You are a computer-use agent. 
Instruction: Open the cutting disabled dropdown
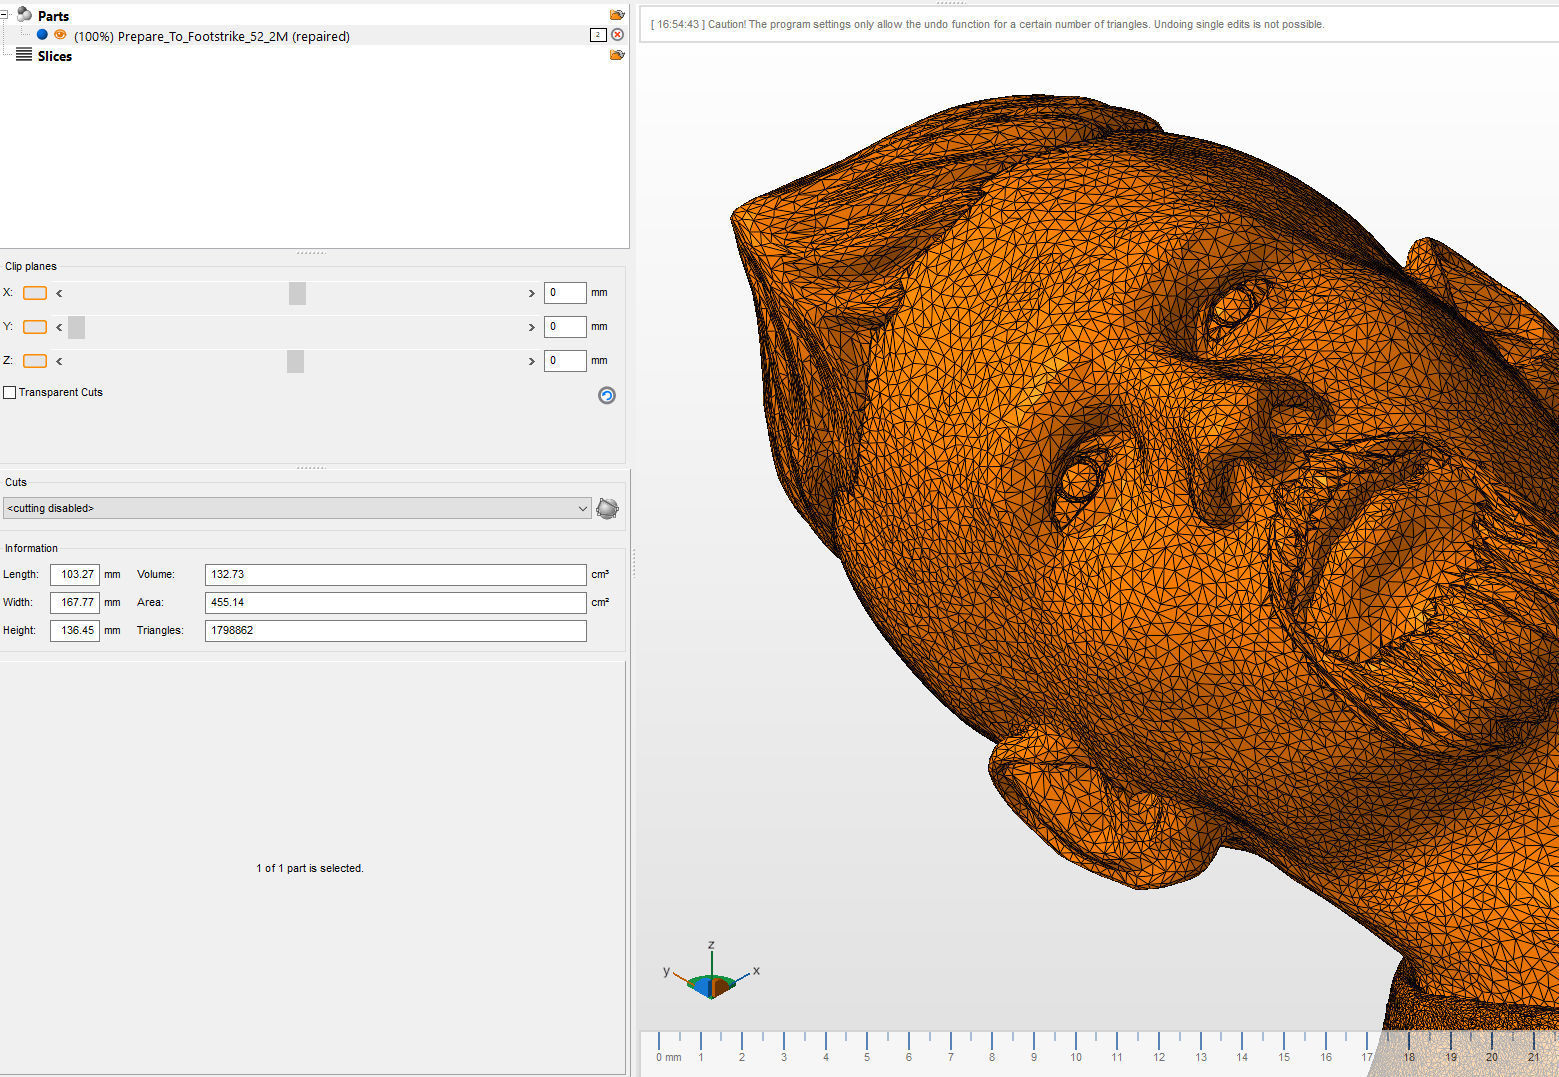point(297,508)
